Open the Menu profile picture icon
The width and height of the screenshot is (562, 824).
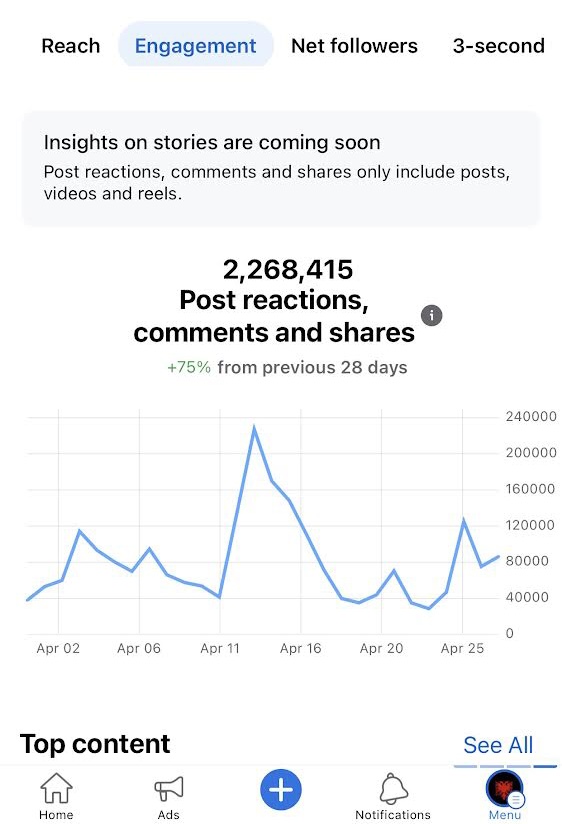505,789
